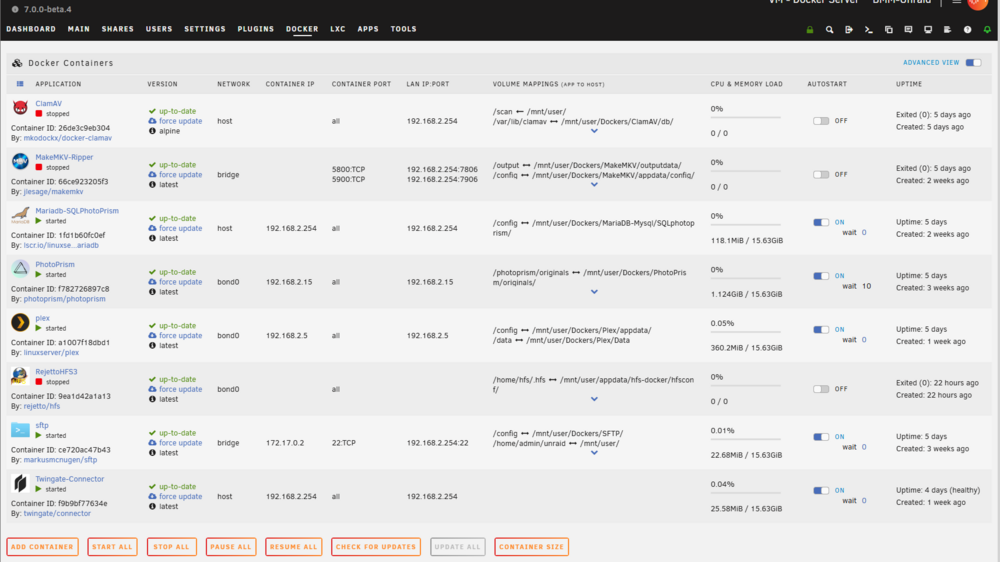Switch to the LXC tab

coord(338,29)
